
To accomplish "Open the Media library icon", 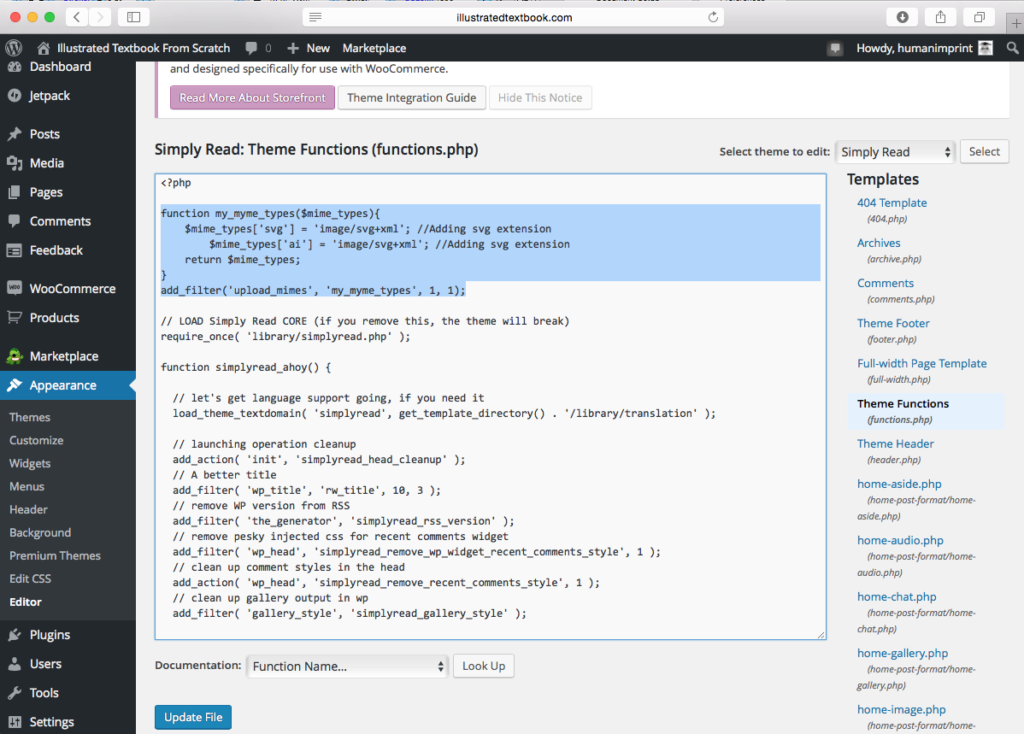I will tap(15, 163).
